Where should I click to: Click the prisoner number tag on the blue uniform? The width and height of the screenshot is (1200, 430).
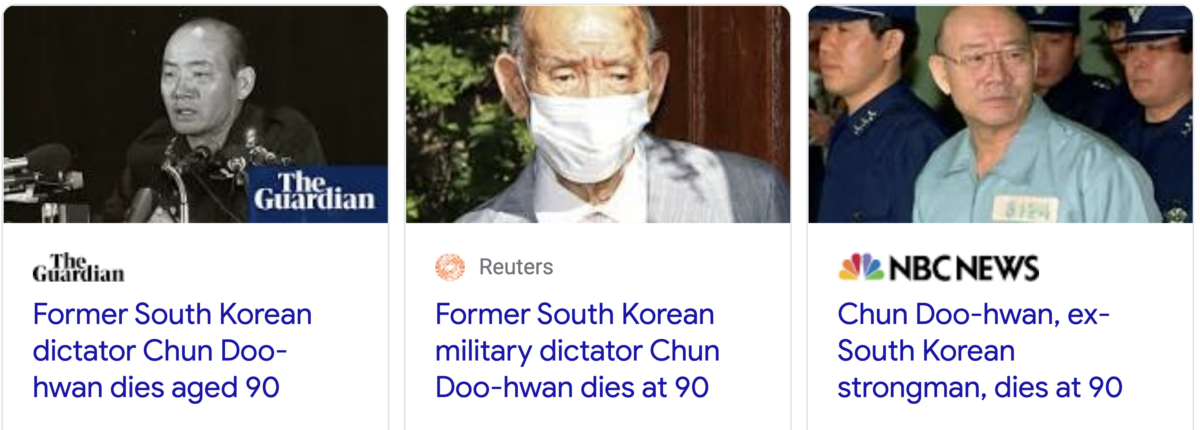(x=1025, y=208)
